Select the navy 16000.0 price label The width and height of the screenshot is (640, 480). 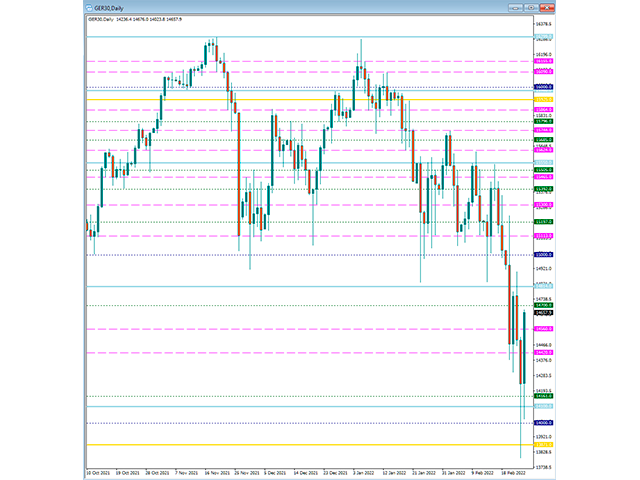coord(544,87)
